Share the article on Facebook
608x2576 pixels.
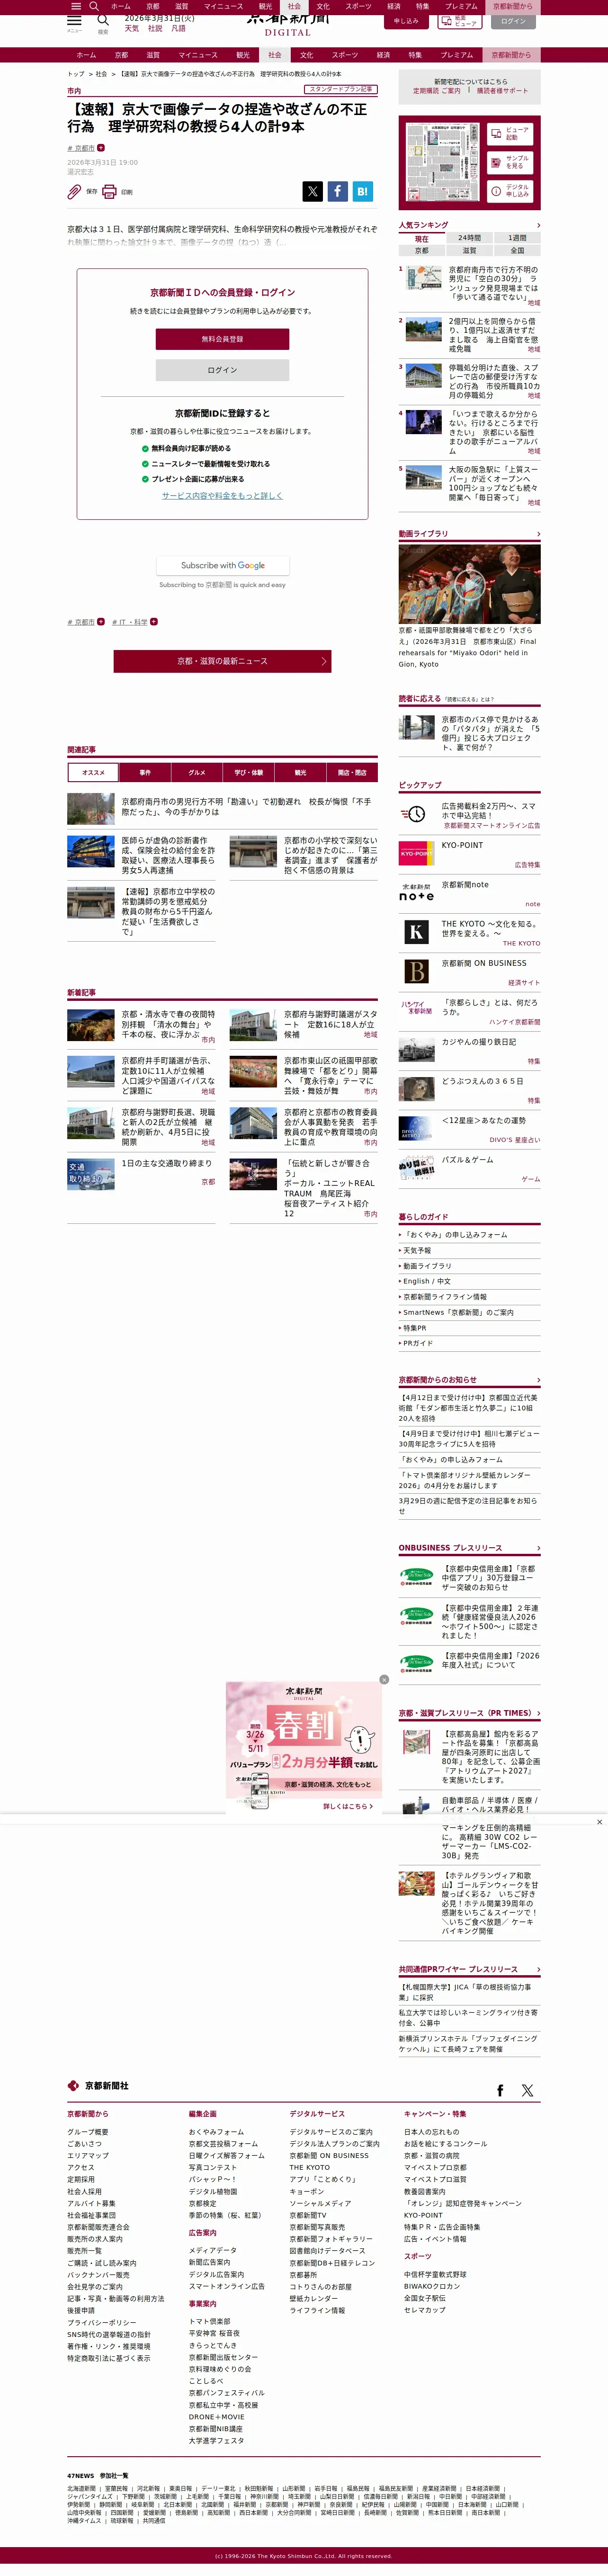337,191
